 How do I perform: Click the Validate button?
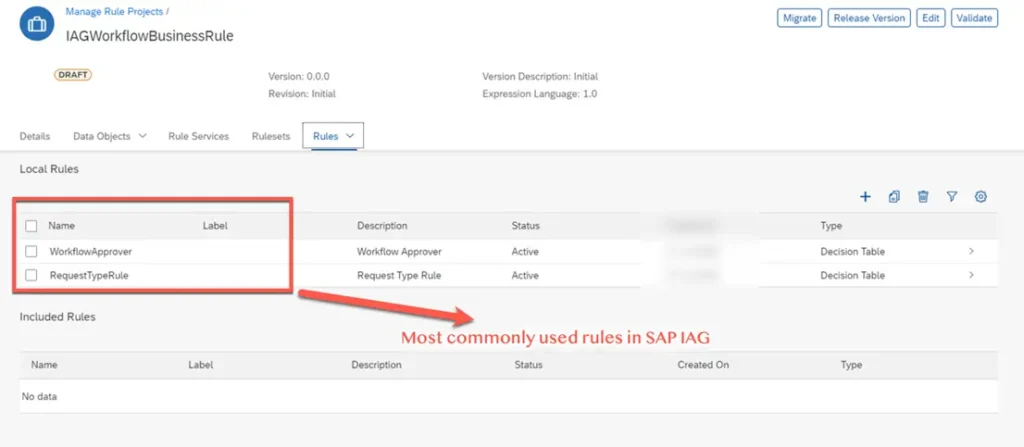(974, 18)
